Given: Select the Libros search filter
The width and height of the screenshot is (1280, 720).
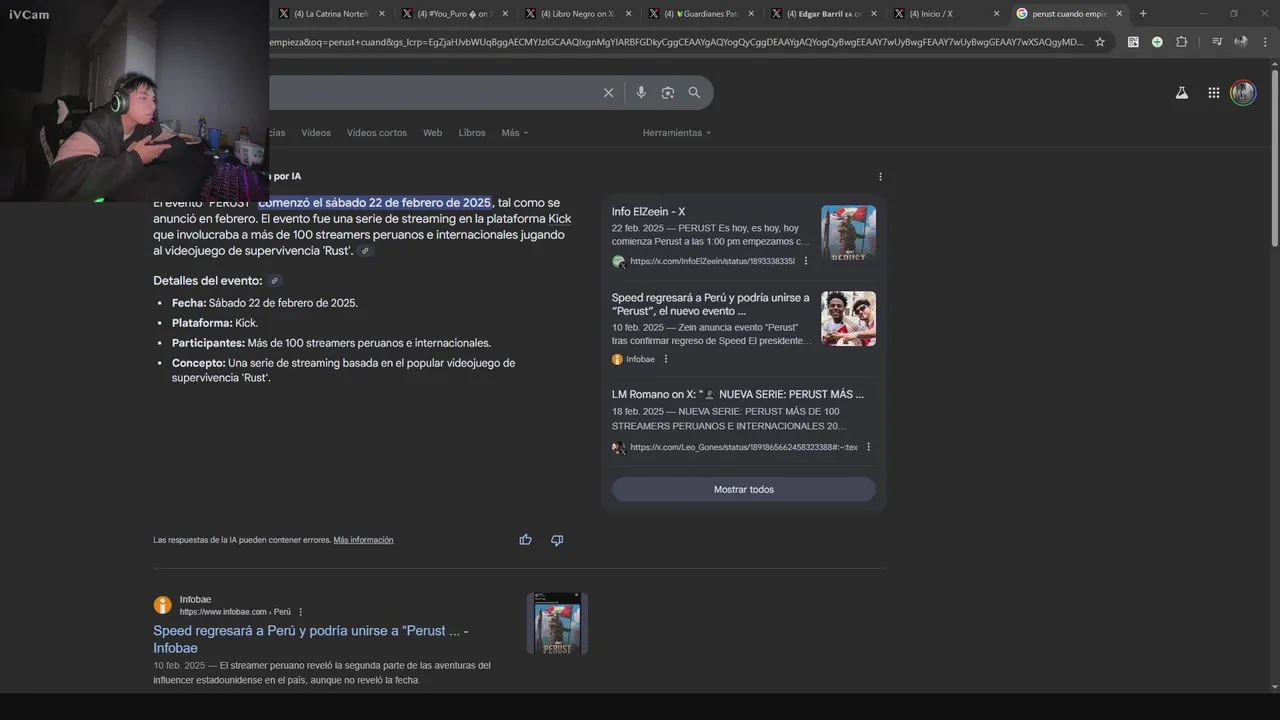Looking at the screenshot, I should click(x=472, y=133).
